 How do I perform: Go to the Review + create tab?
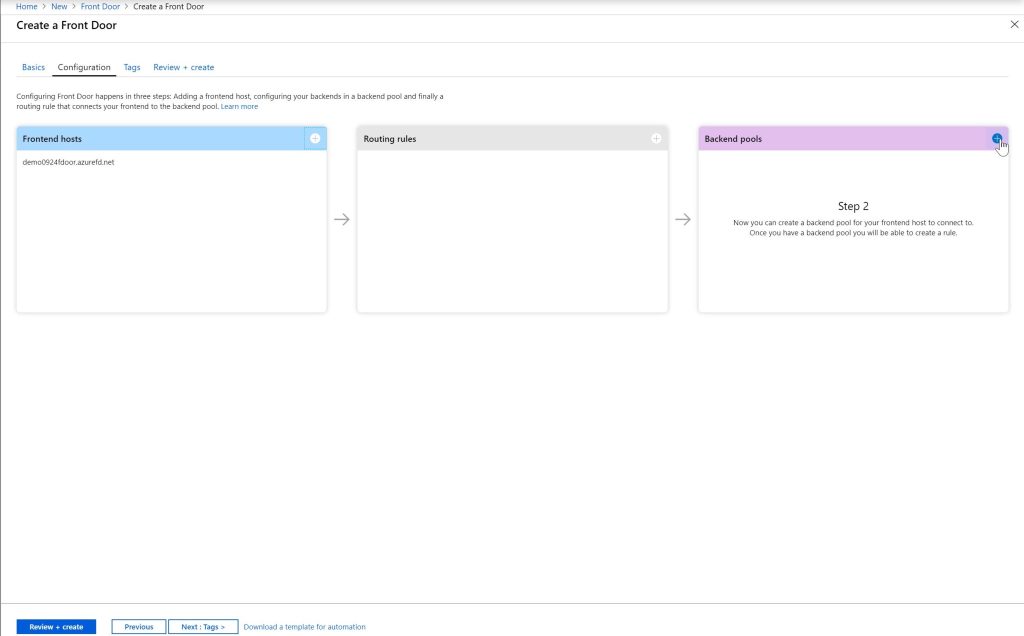(184, 67)
